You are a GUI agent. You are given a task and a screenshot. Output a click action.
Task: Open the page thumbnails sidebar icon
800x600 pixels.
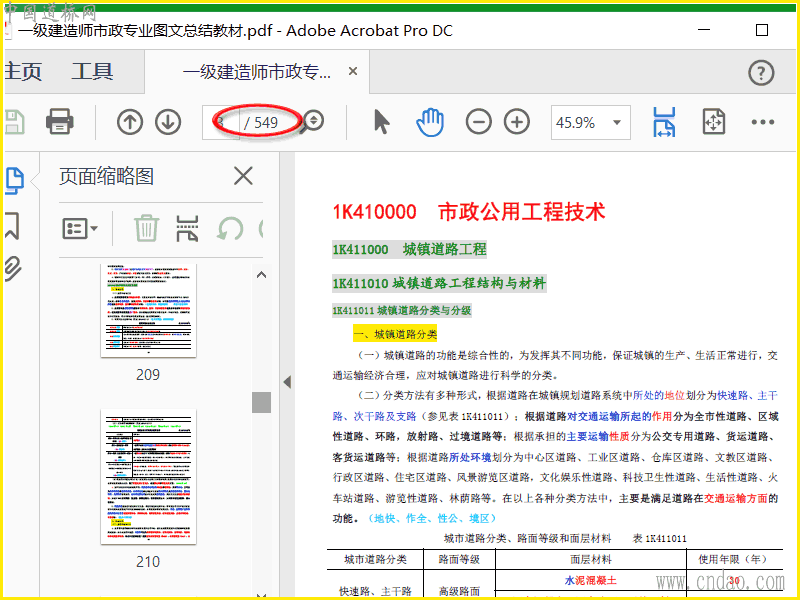(x=14, y=181)
